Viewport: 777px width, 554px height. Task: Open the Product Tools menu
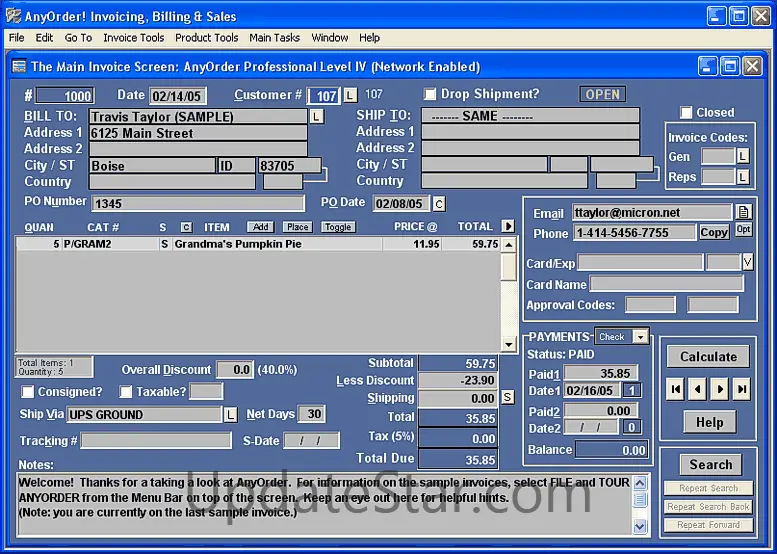point(206,38)
